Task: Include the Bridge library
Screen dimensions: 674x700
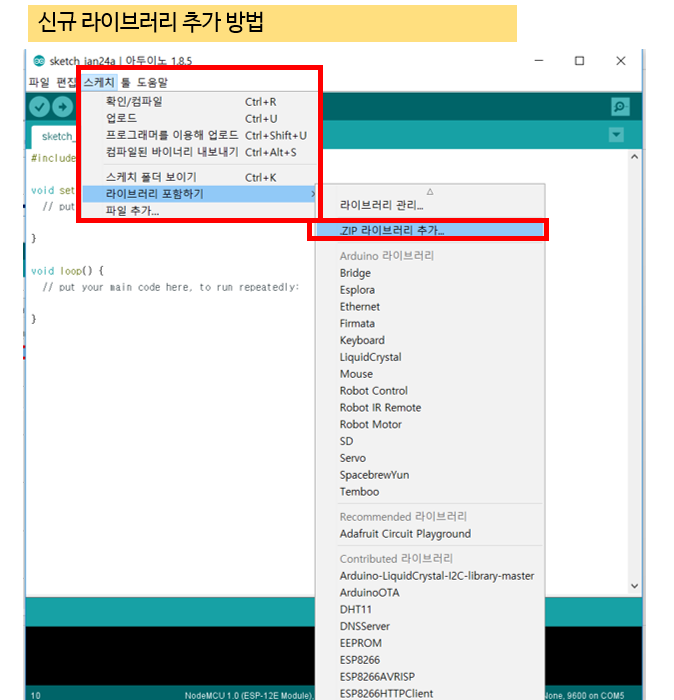Action: (x=430, y=273)
